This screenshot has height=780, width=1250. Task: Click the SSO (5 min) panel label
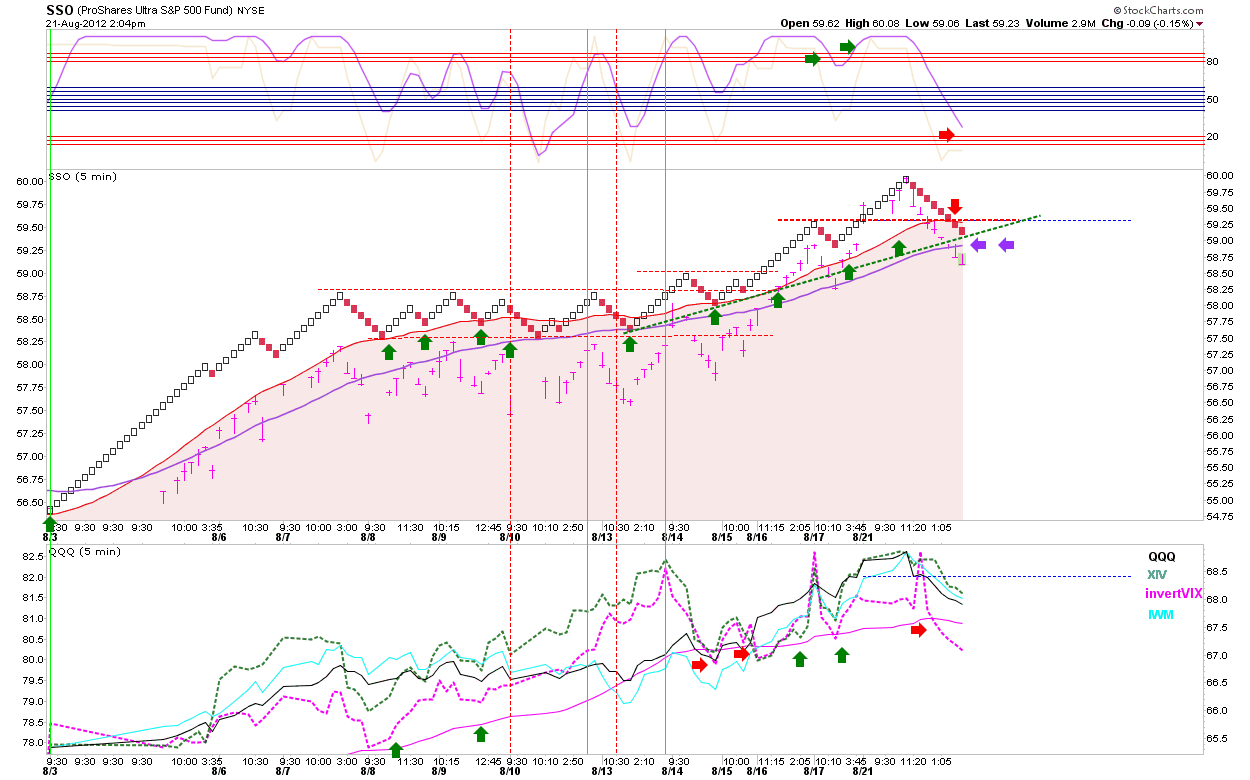point(83,176)
